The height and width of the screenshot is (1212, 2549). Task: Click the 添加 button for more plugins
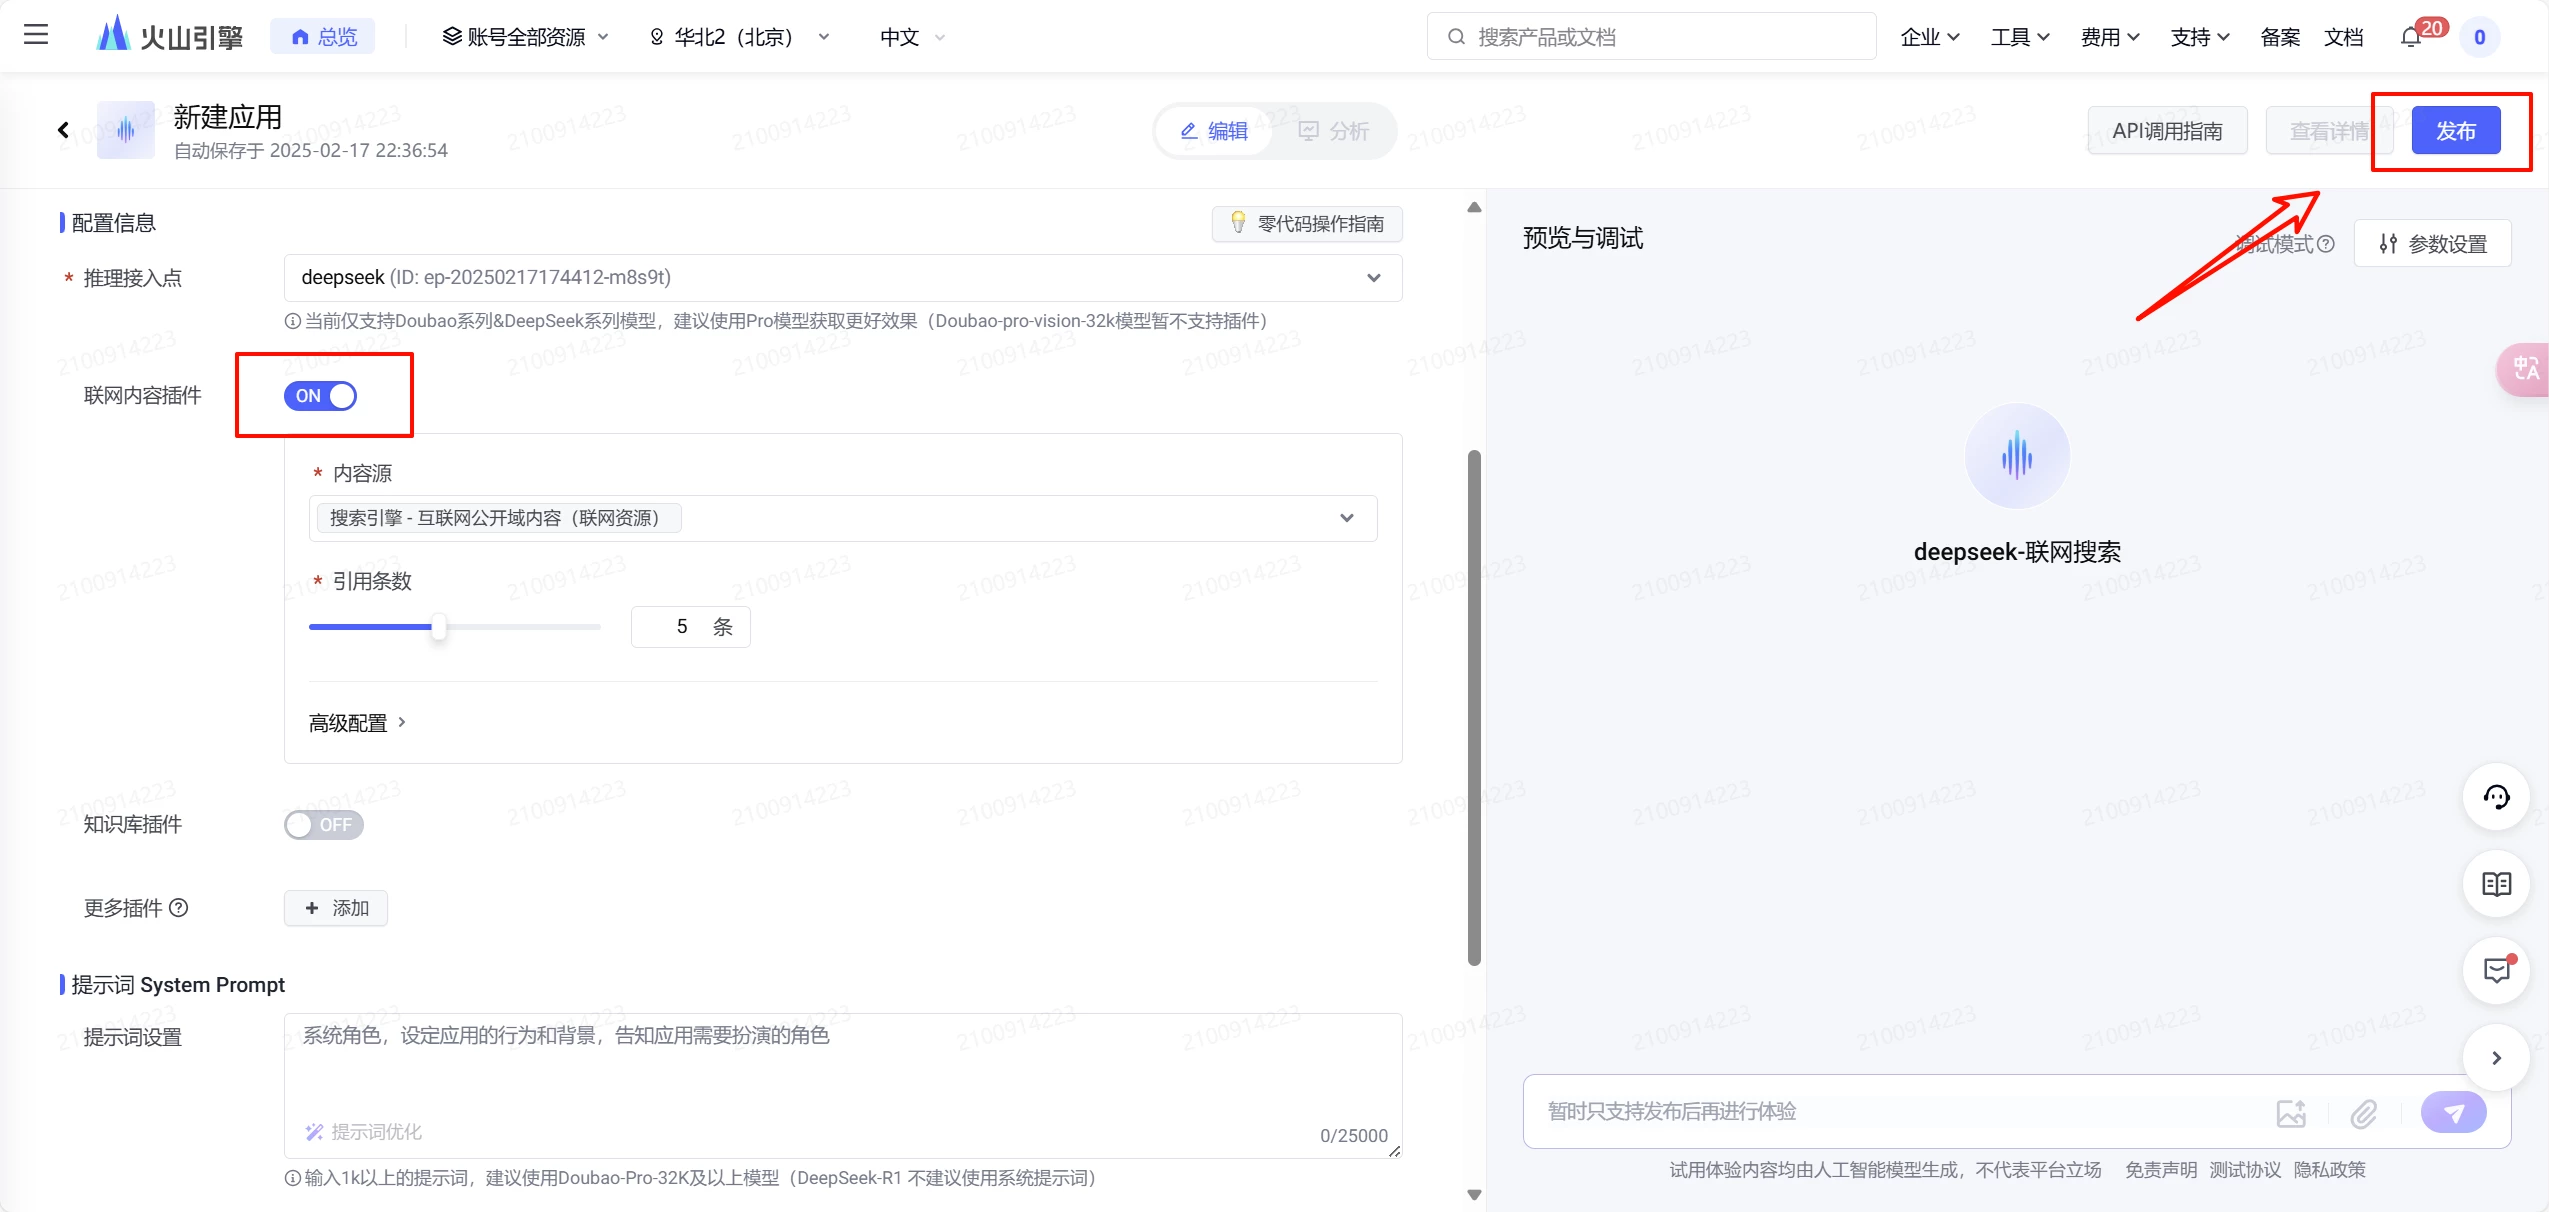tap(336, 908)
